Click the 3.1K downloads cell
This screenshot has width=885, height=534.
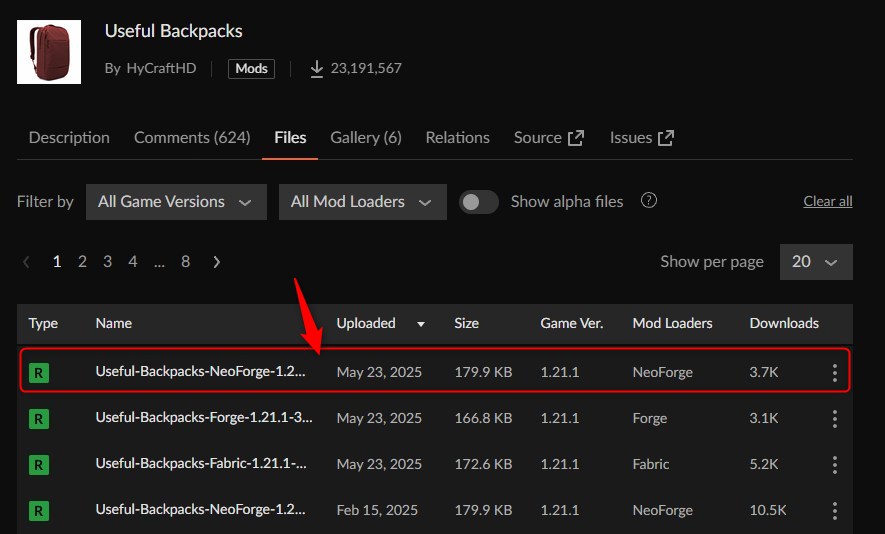(764, 418)
